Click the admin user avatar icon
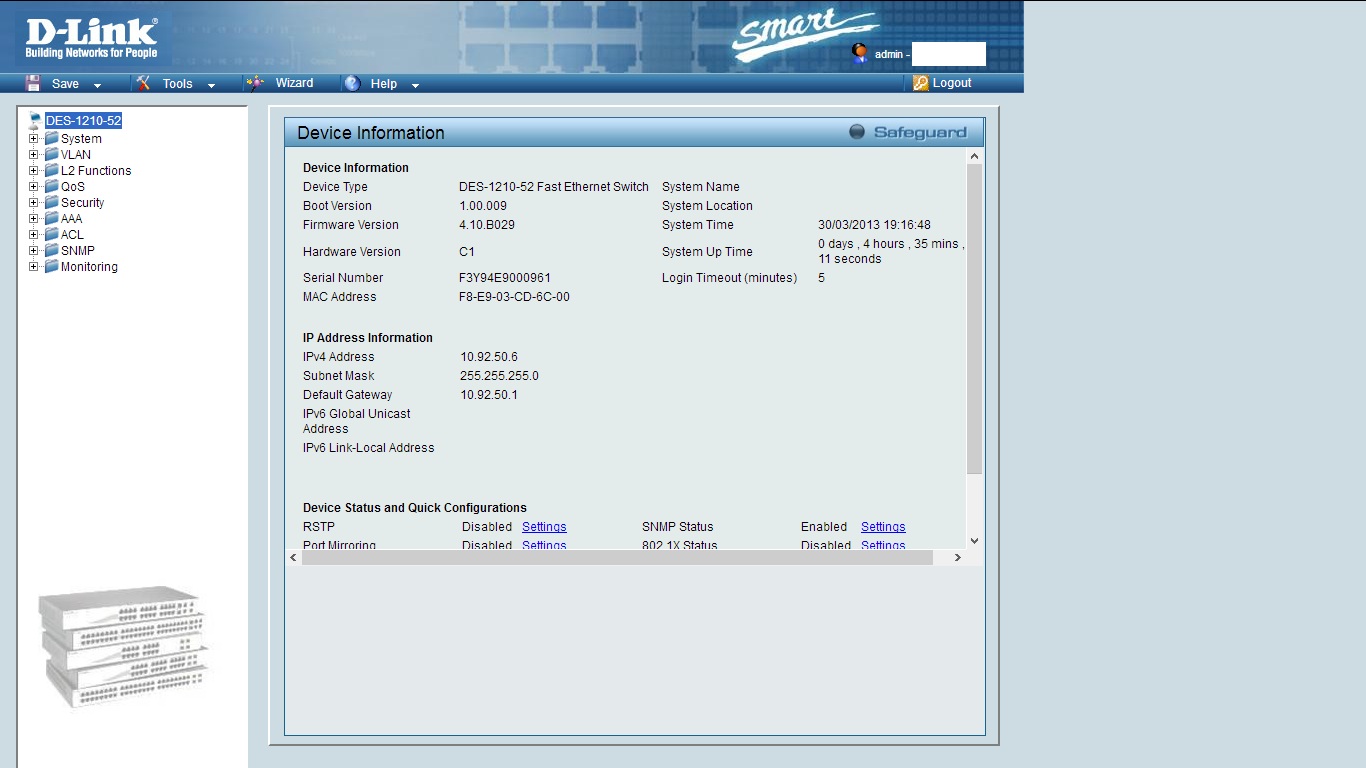The height and width of the screenshot is (768, 1366). pos(859,53)
